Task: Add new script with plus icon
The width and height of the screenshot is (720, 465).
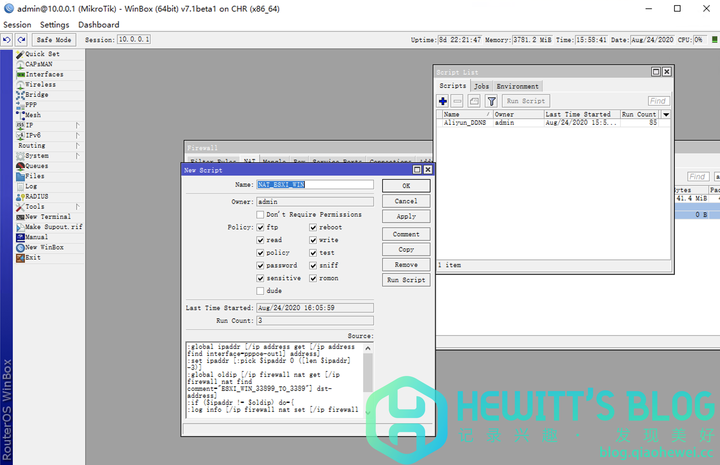Action: click(443, 101)
